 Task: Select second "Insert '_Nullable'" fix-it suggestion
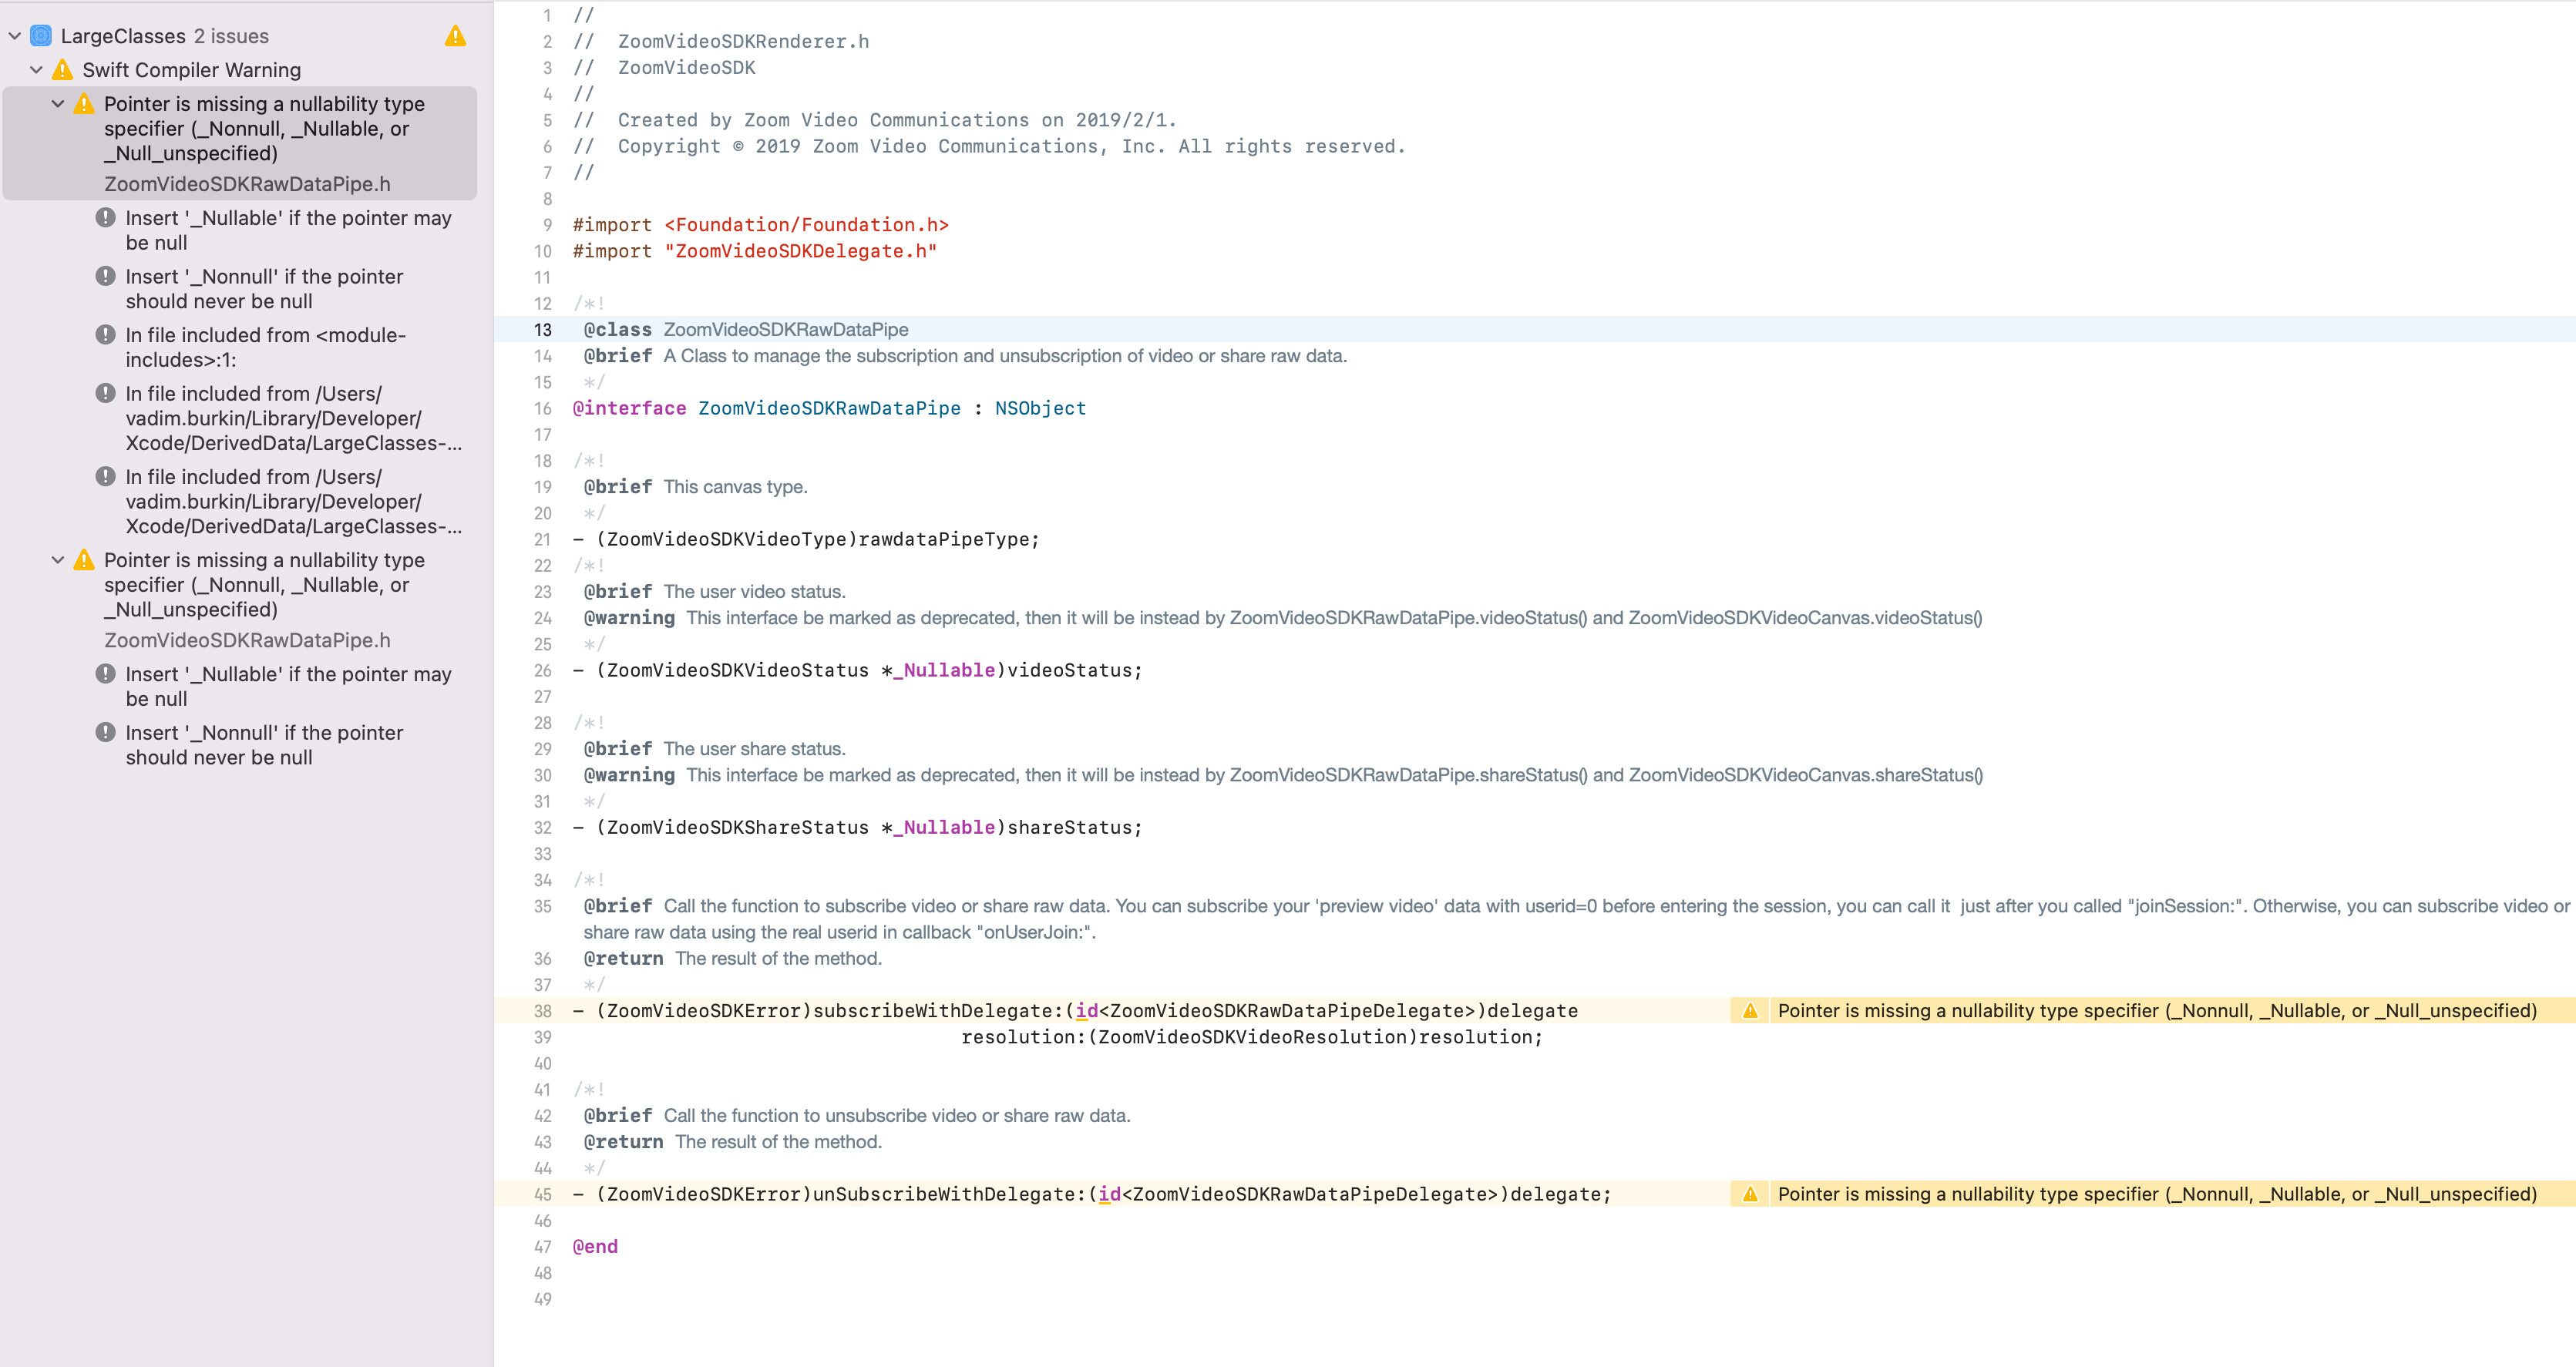tap(288, 686)
